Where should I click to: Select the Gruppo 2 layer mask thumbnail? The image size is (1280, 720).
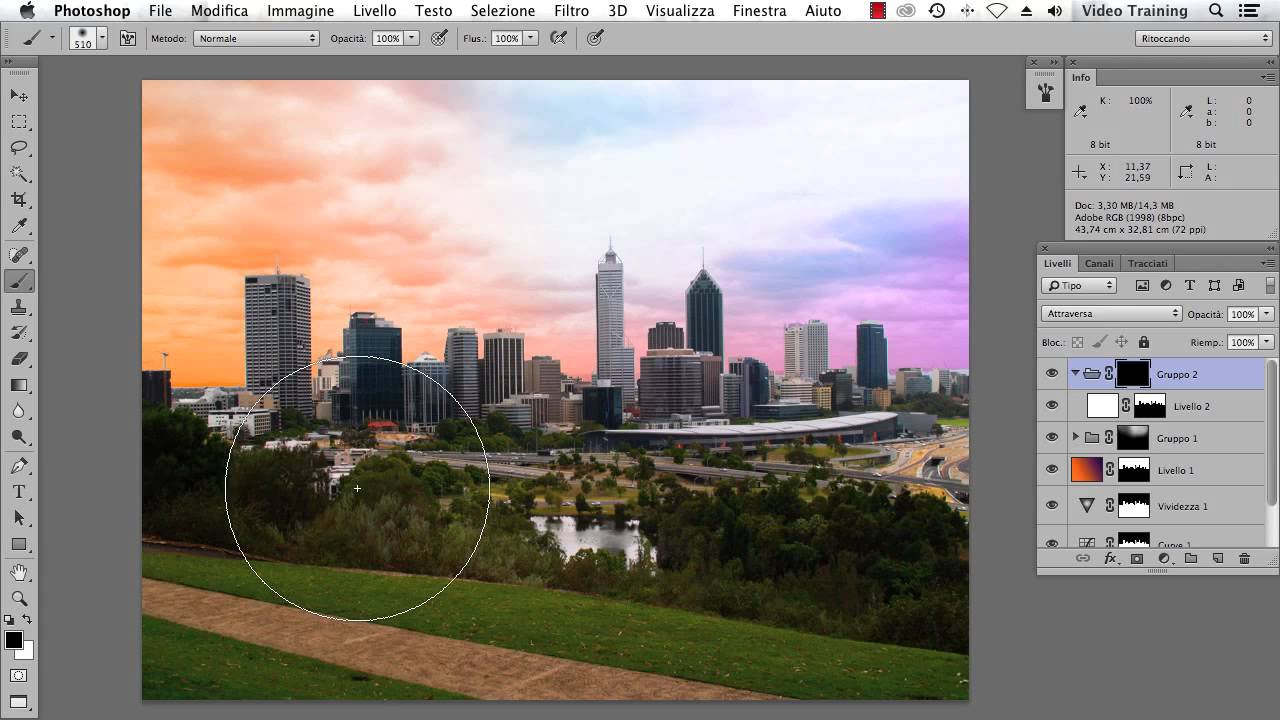(1132, 374)
